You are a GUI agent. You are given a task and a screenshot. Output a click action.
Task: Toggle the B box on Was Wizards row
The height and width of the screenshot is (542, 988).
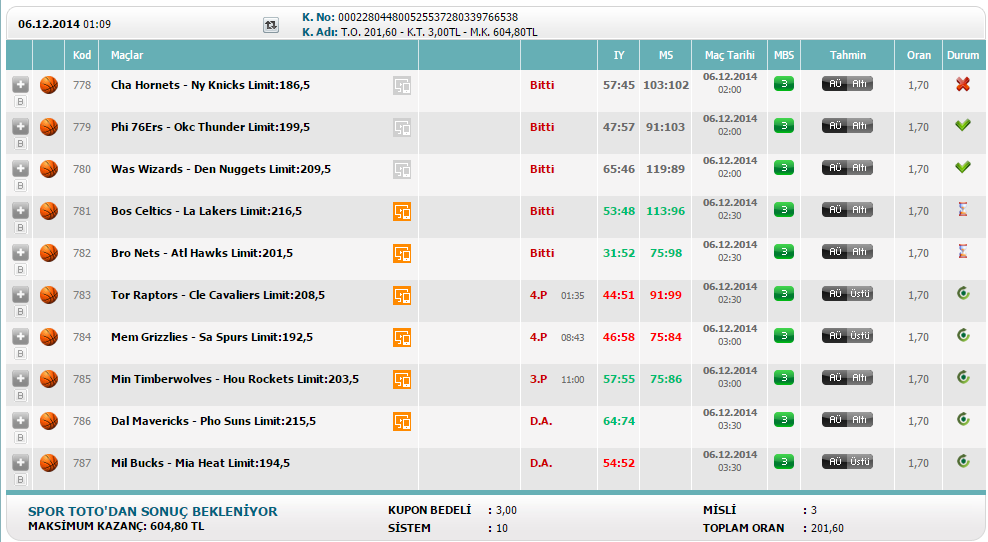tap(20, 185)
